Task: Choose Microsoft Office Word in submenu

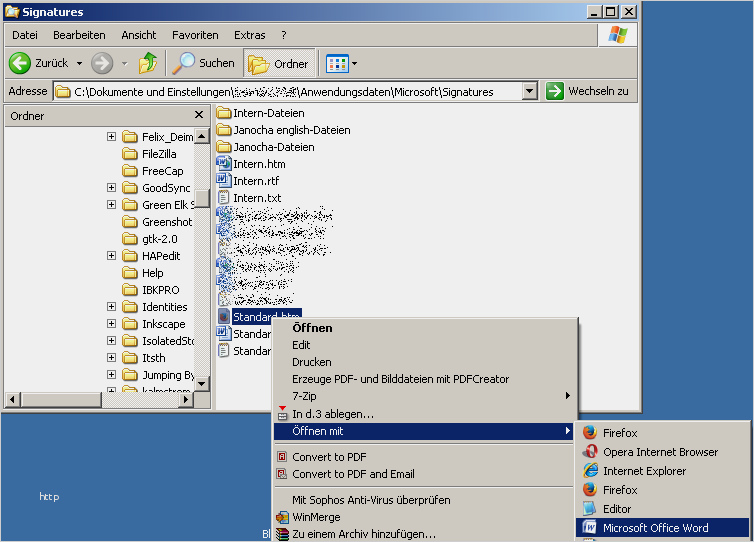Action: (x=655, y=527)
